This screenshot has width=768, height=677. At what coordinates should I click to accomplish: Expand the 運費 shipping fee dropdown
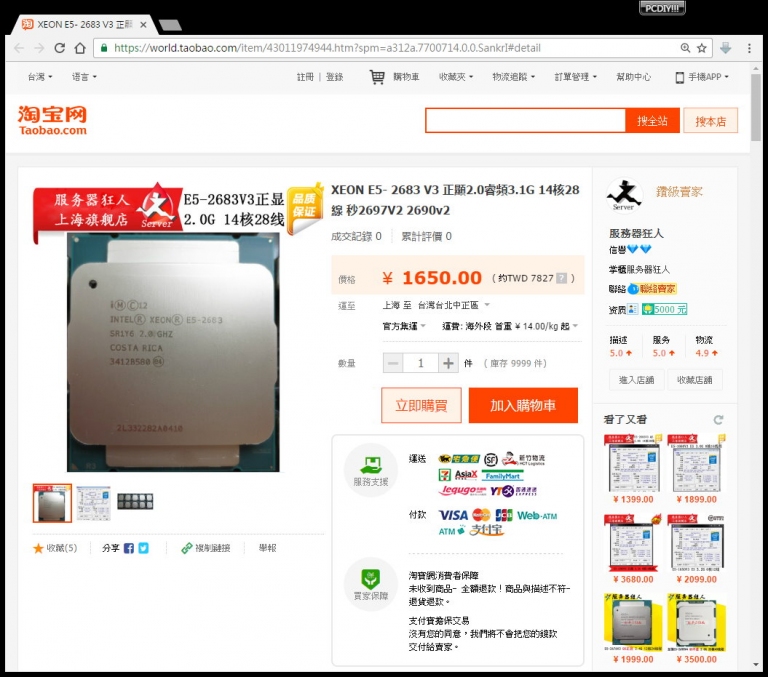(510, 326)
